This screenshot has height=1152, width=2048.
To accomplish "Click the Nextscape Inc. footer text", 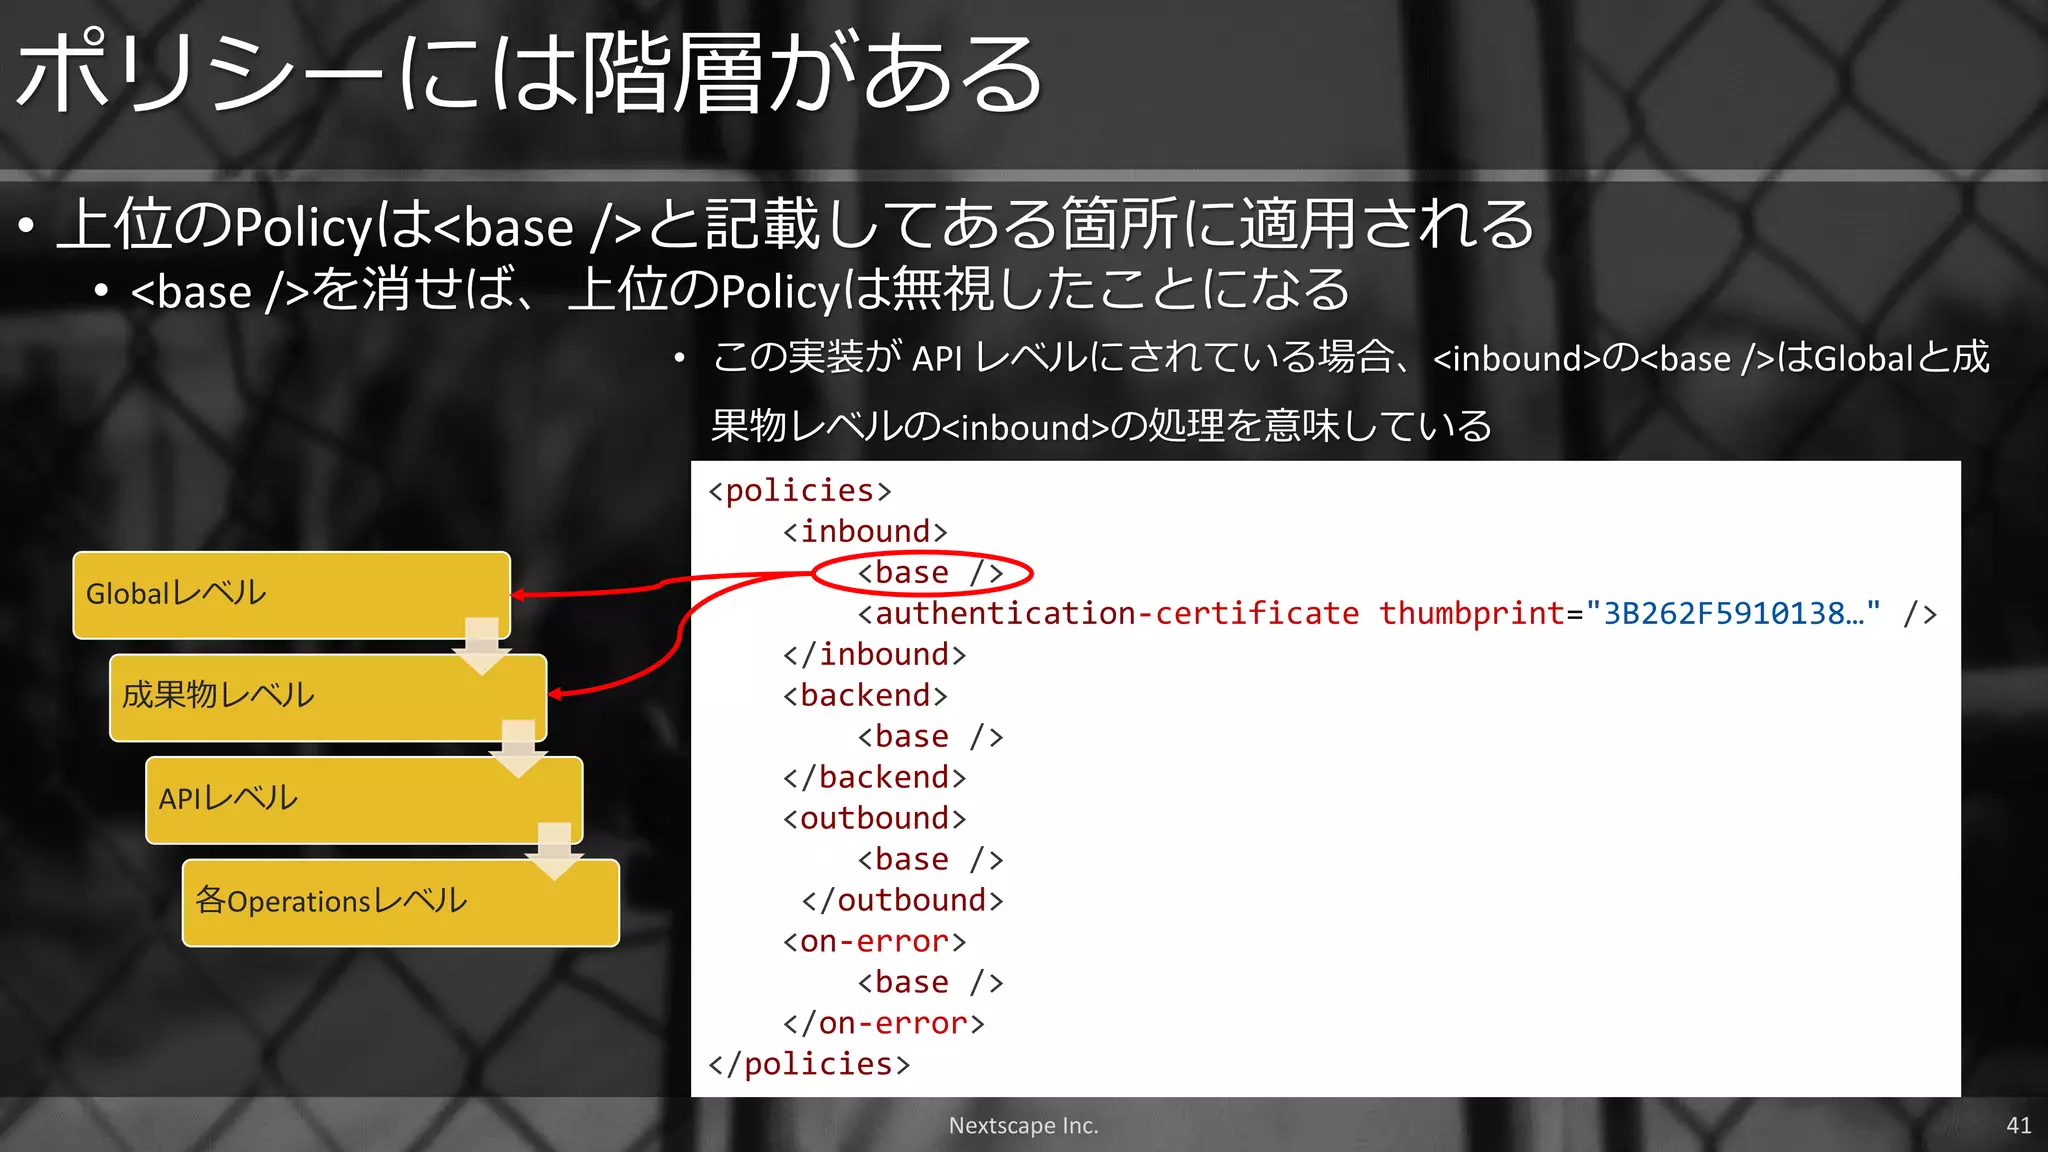I will (1023, 1126).
